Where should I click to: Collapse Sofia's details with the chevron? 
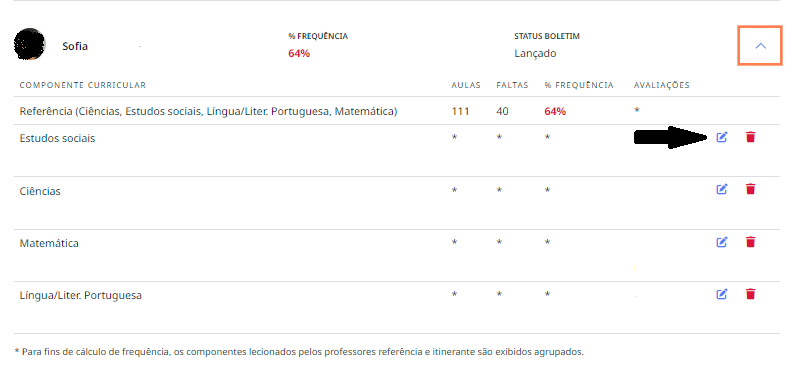[760, 45]
